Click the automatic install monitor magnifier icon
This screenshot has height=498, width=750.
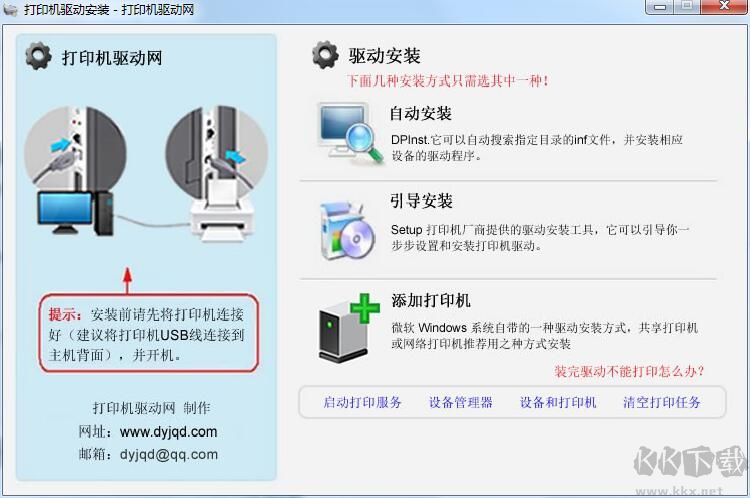(351, 133)
